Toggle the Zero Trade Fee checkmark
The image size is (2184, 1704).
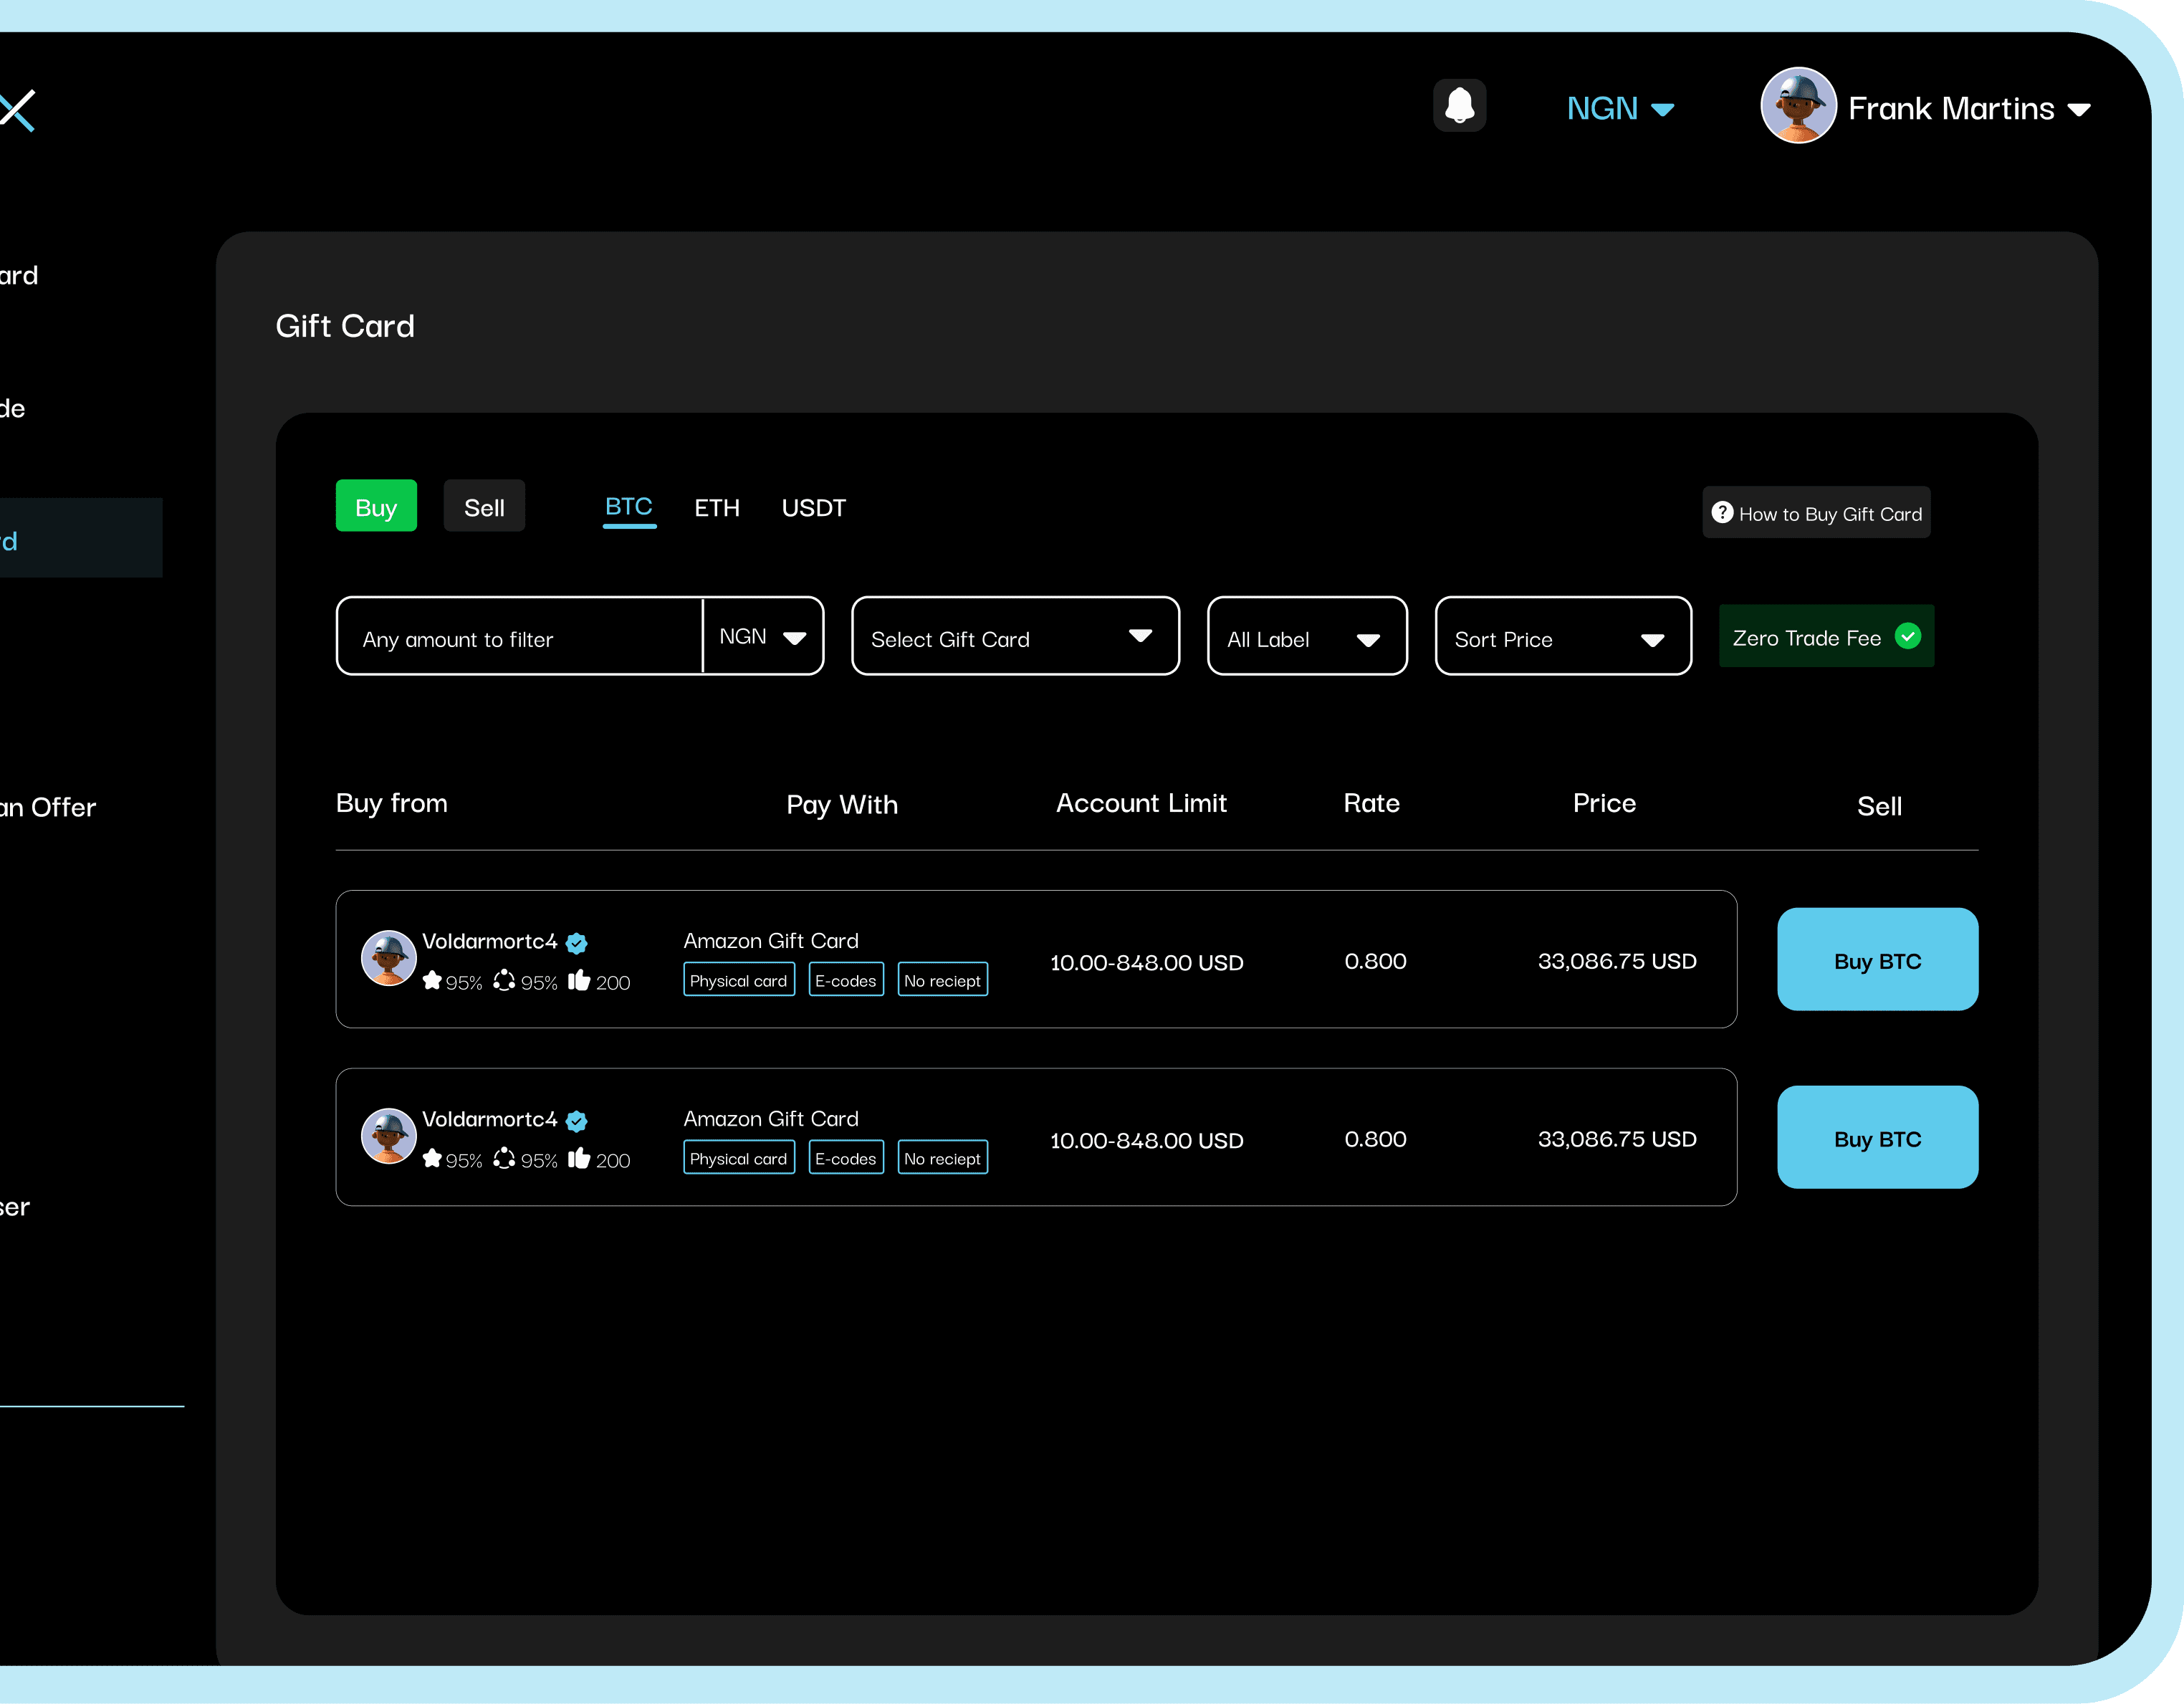[1907, 636]
